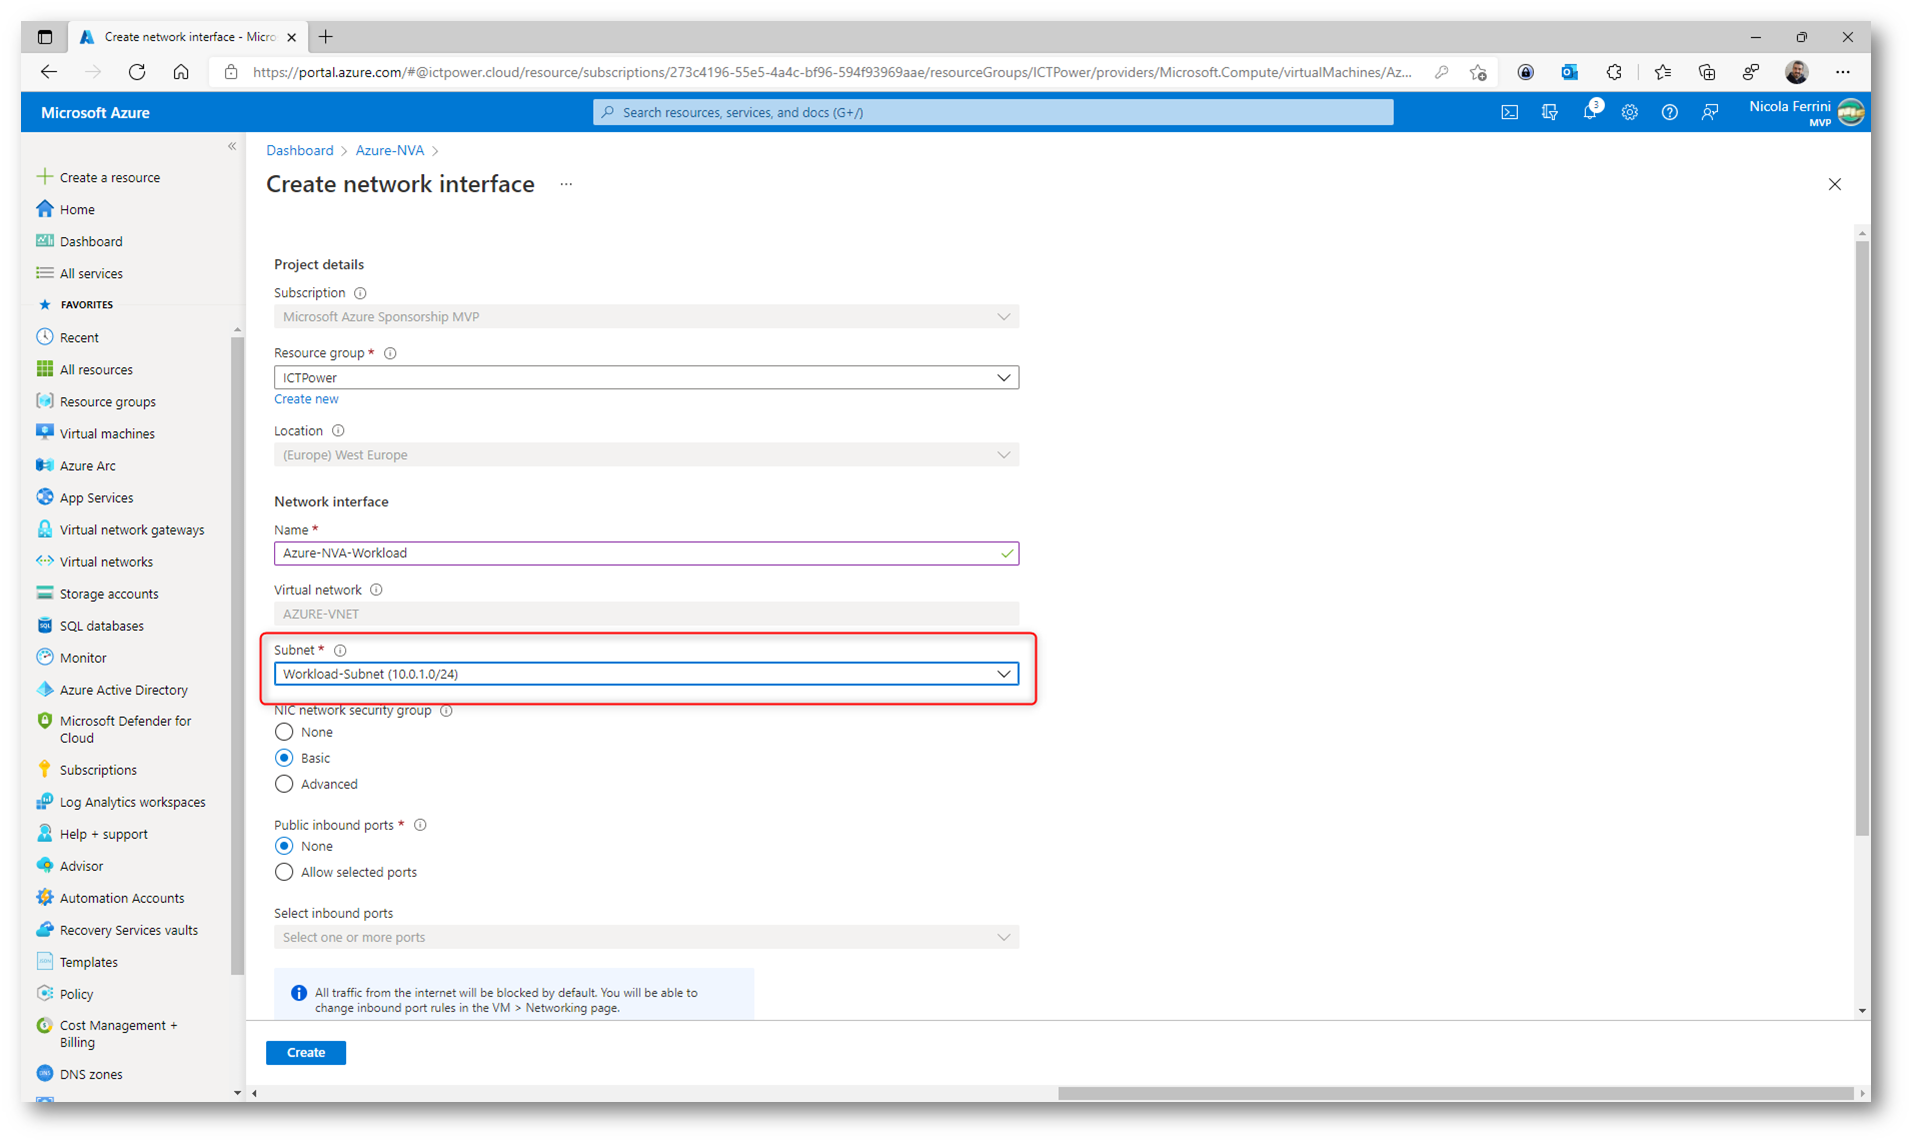The image size is (1913, 1144).
Task: Go back in browser history
Action: click(x=49, y=72)
